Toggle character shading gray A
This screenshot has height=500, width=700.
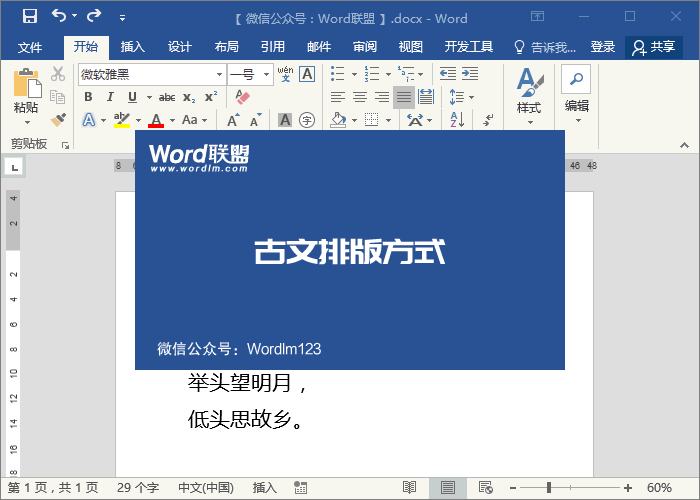coord(285,120)
